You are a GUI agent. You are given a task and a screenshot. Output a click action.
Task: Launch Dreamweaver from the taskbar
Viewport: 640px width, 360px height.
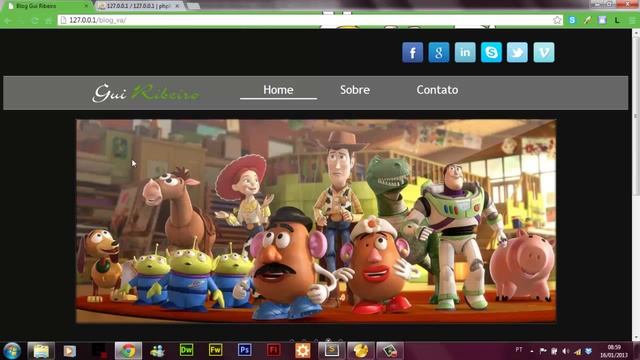pyautogui.click(x=186, y=350)
